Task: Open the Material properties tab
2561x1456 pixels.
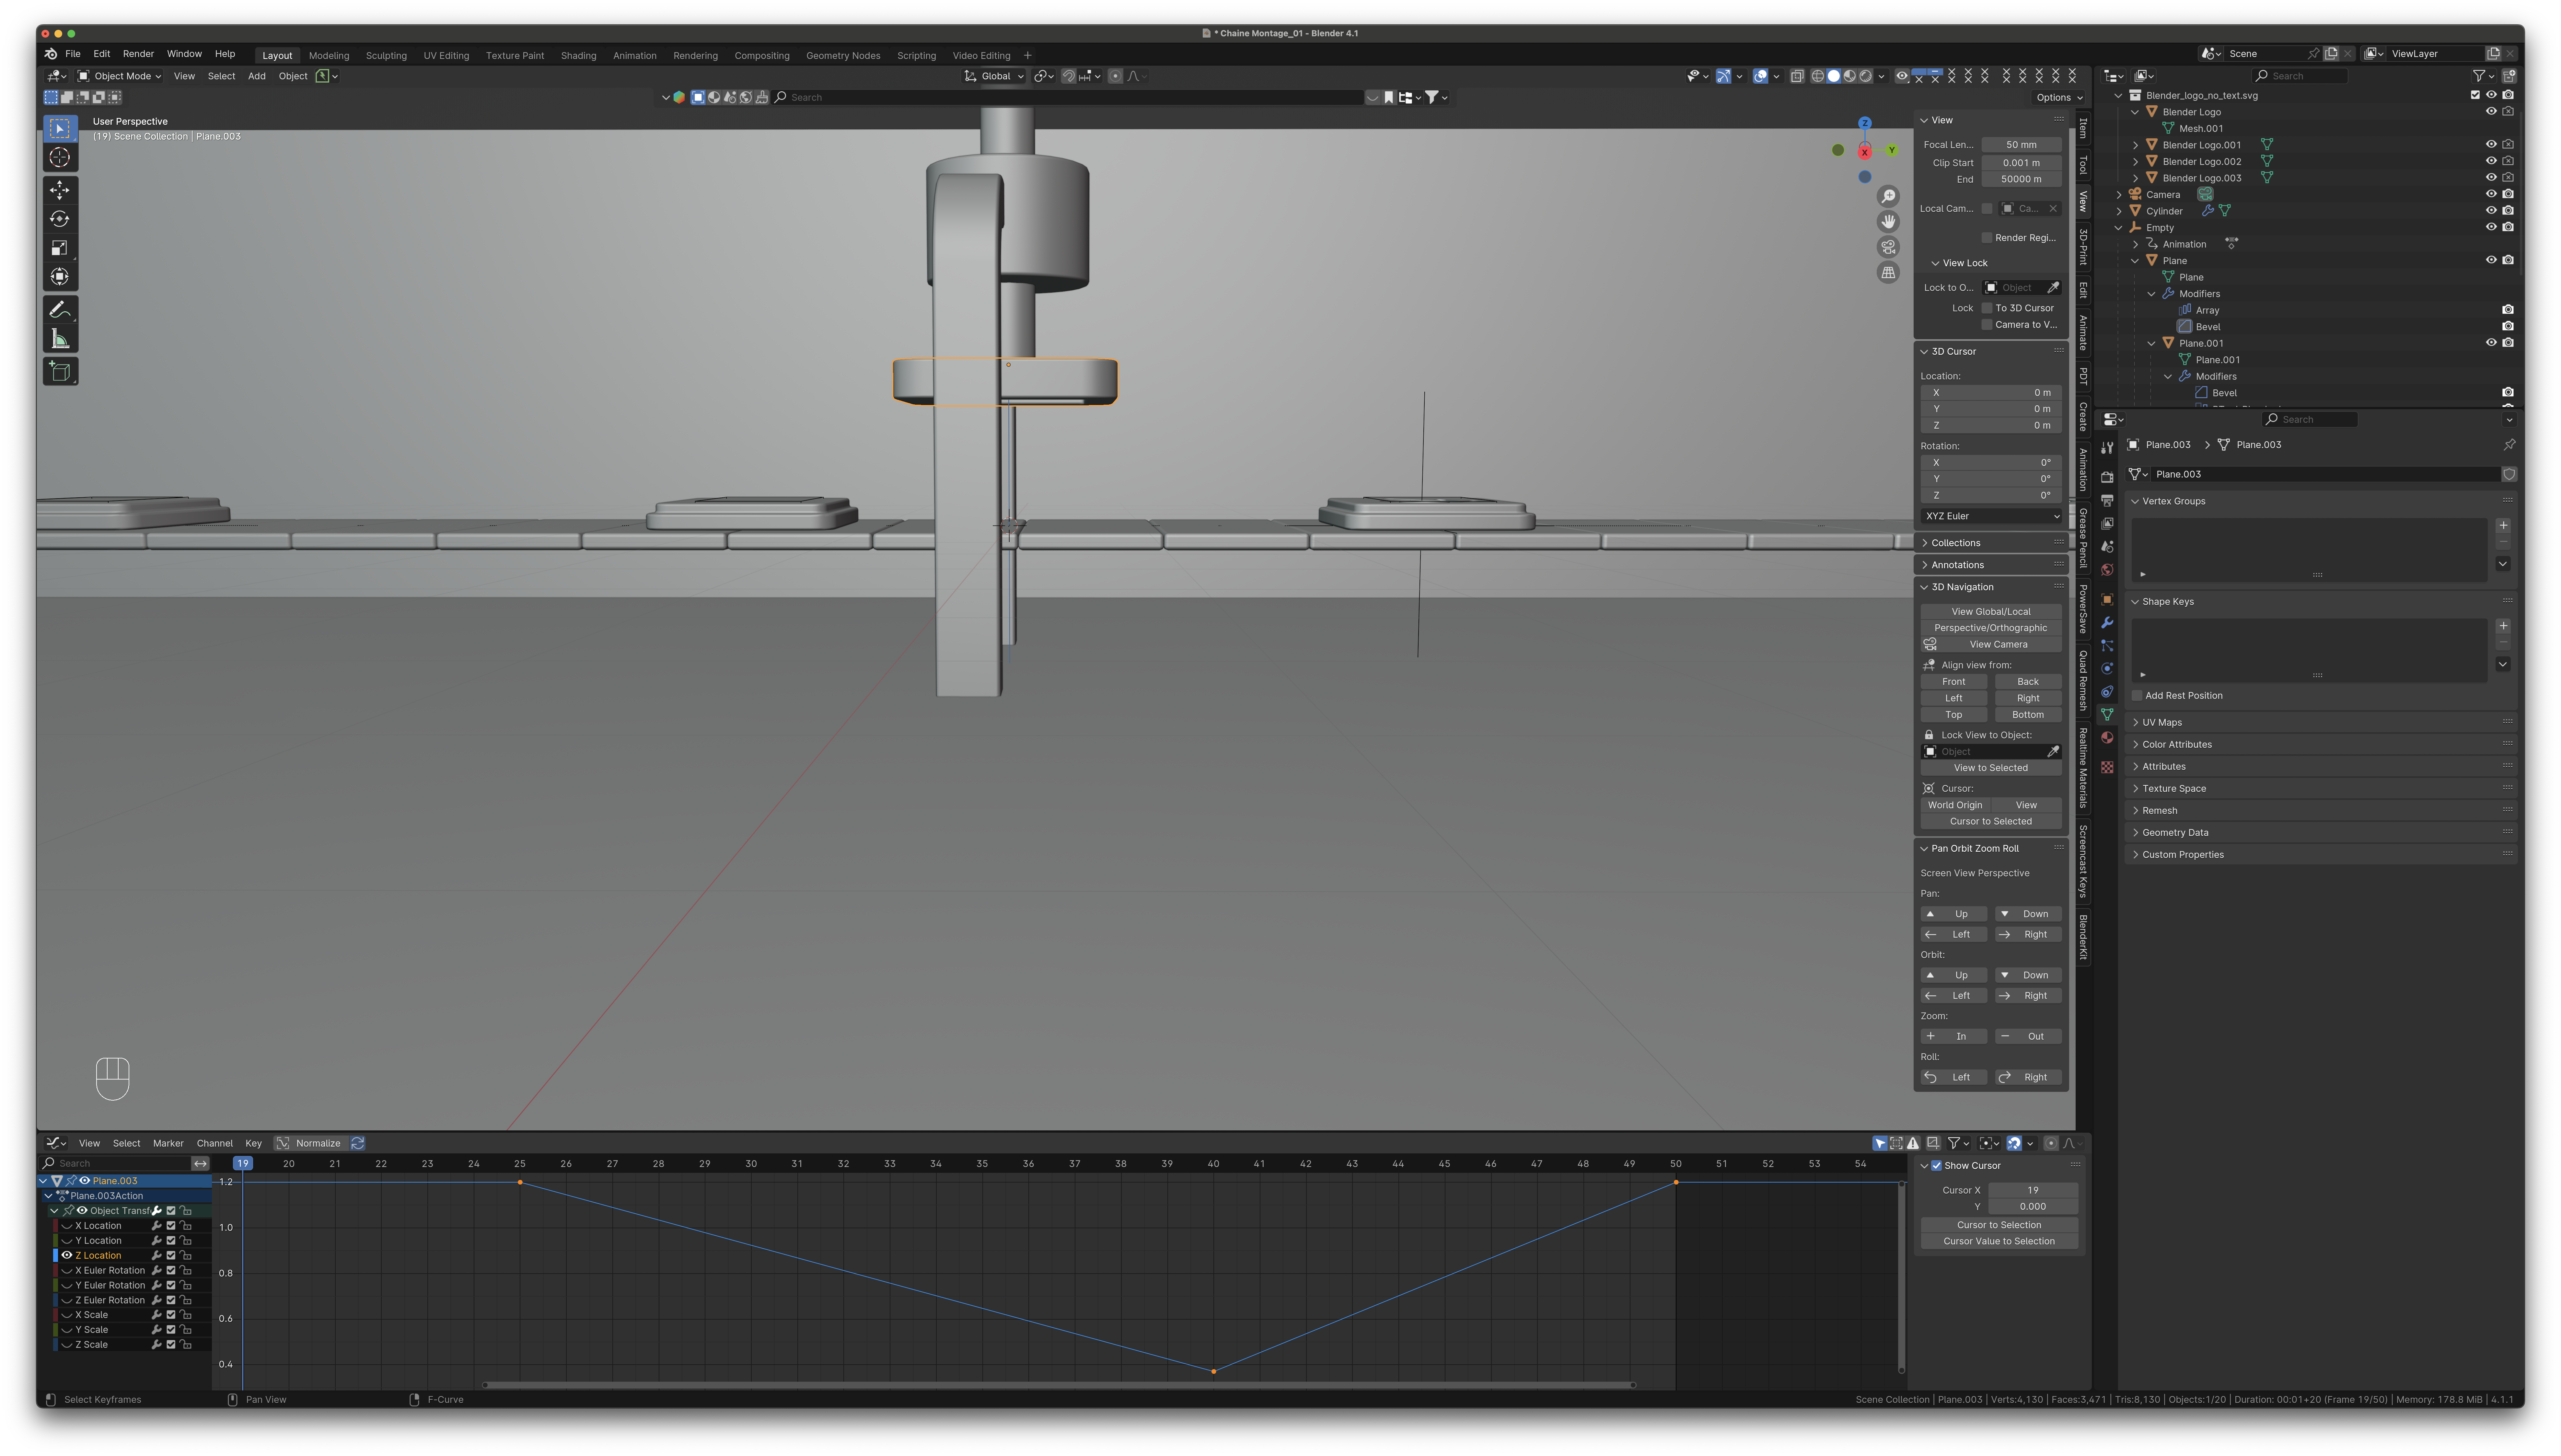Action: click(2107, 738)
